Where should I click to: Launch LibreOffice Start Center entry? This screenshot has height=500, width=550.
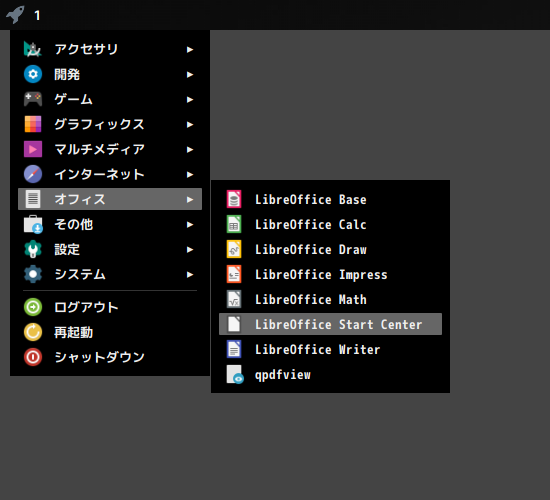tap(330, 324)
